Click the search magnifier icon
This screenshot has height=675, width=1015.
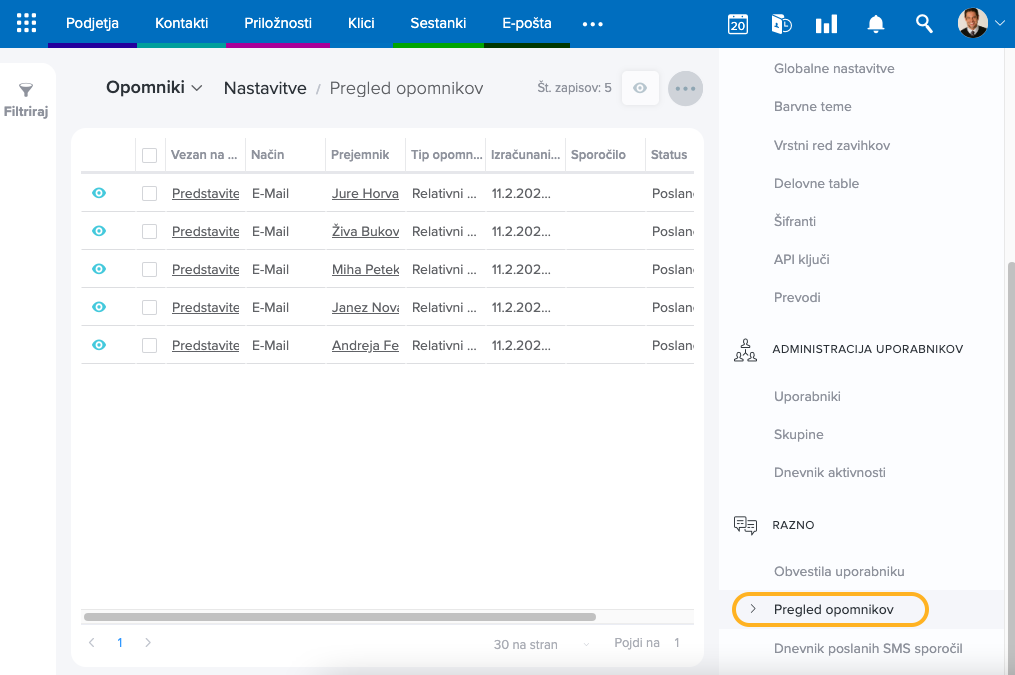(x=924, y=24)
